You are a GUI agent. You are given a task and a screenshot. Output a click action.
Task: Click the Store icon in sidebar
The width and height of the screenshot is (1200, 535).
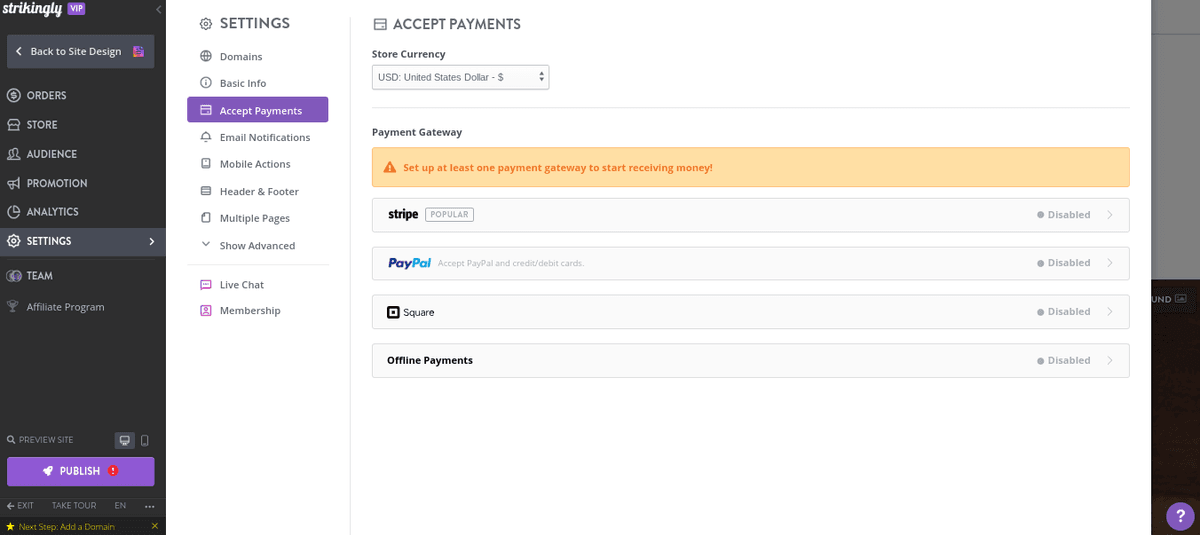point(14,125)
